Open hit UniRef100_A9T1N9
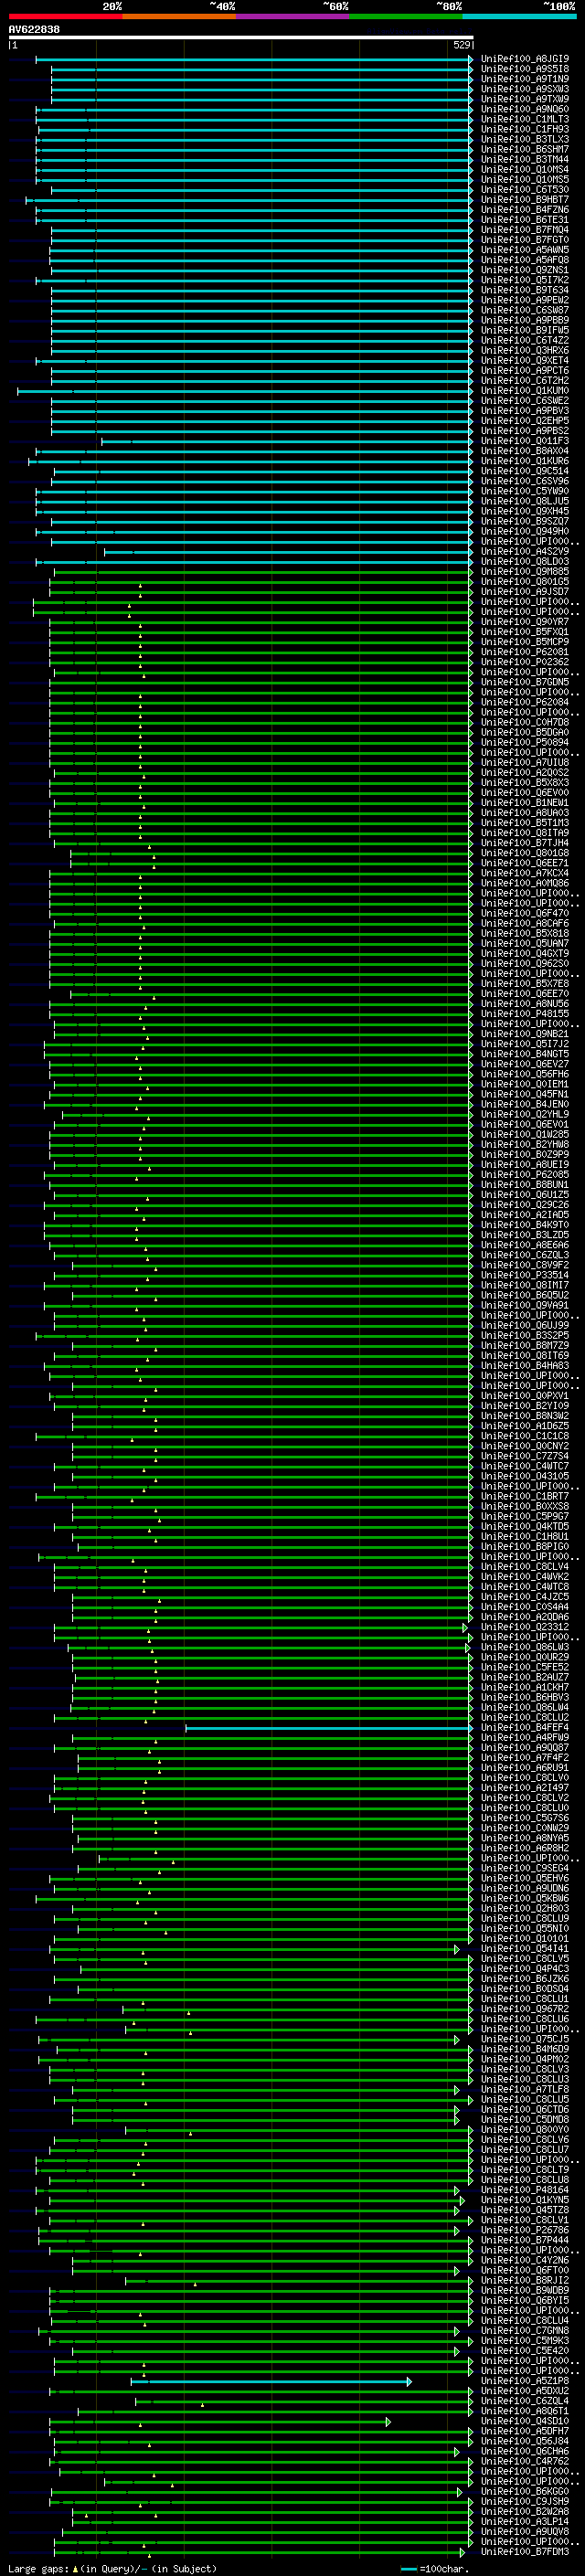 coord(525,79)
